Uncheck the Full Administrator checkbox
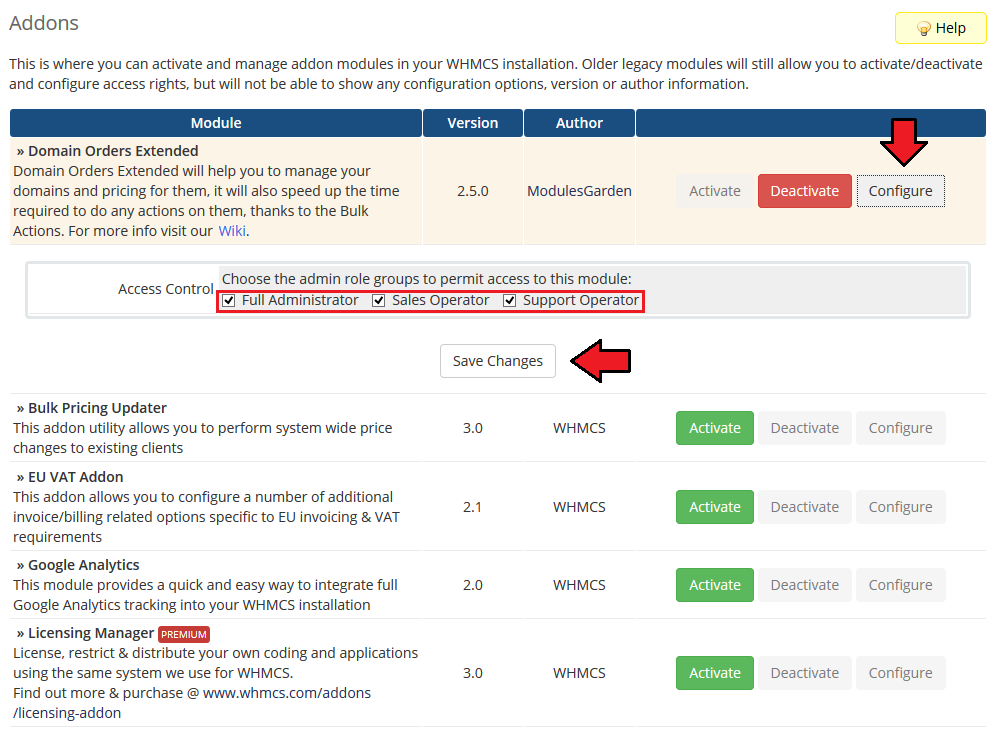998x732 pixels. tap(229, 301)
